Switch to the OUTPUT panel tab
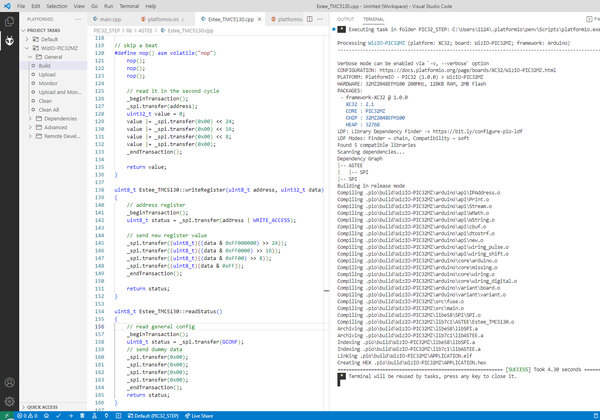The height and width of the screenshot is (420, 600). point(345,19)
